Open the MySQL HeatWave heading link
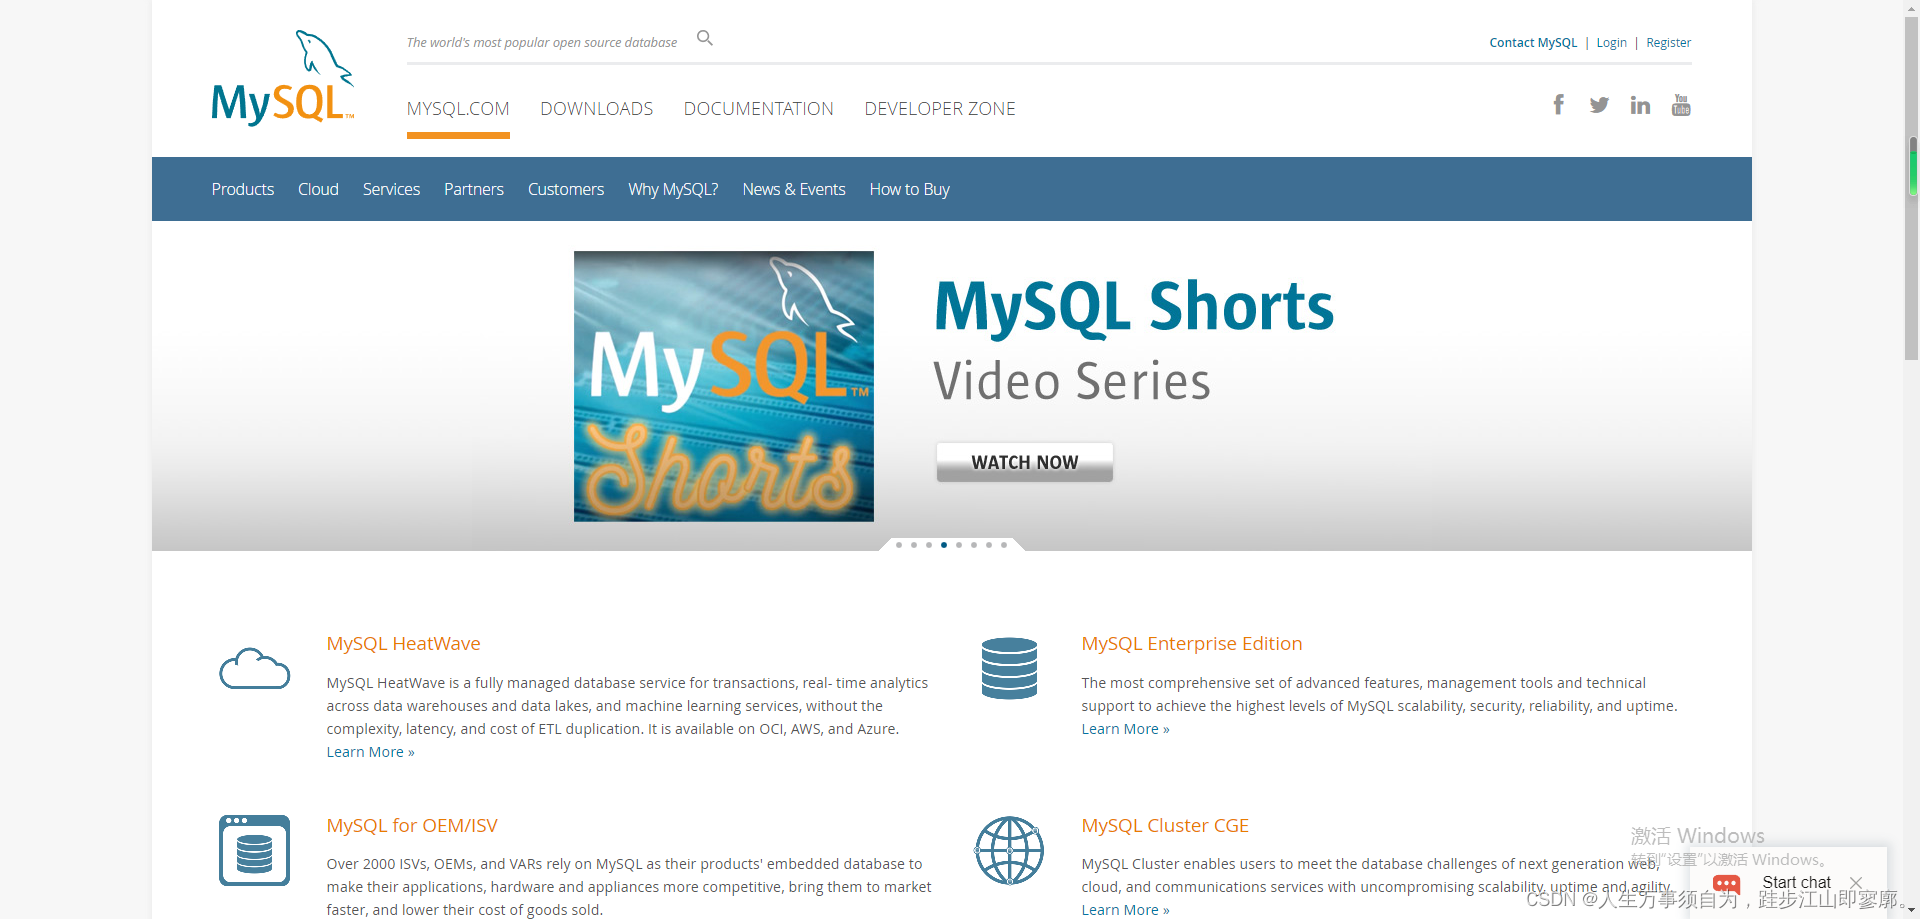Image resolution: width=1920 pixels, height=919 pixels. point(403,644)
